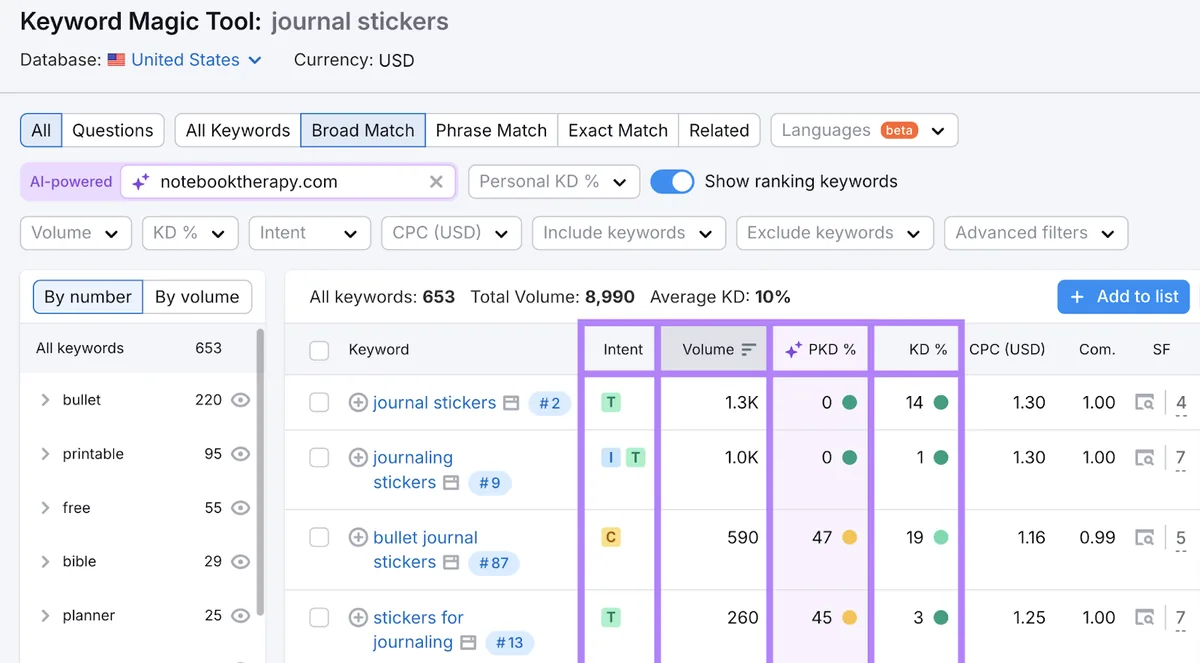The width and height of the screenshot is (1200, 663).
Task: Switch to the Related tab
Action: (719, 130)
